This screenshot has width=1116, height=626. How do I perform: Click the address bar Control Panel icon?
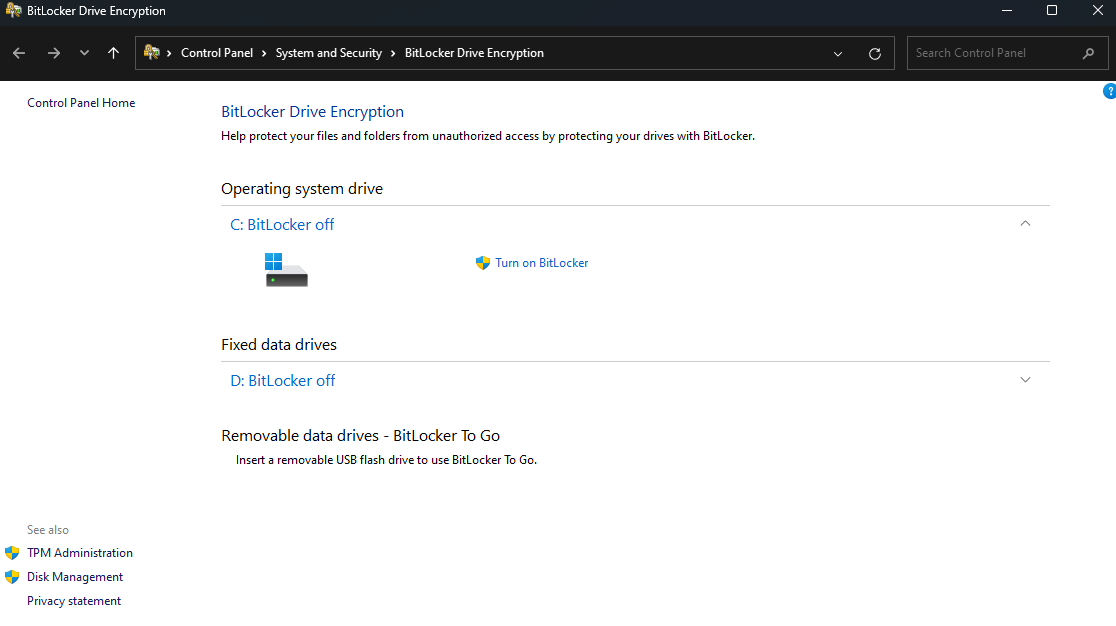pyautogui.click(x=151, y=53)
